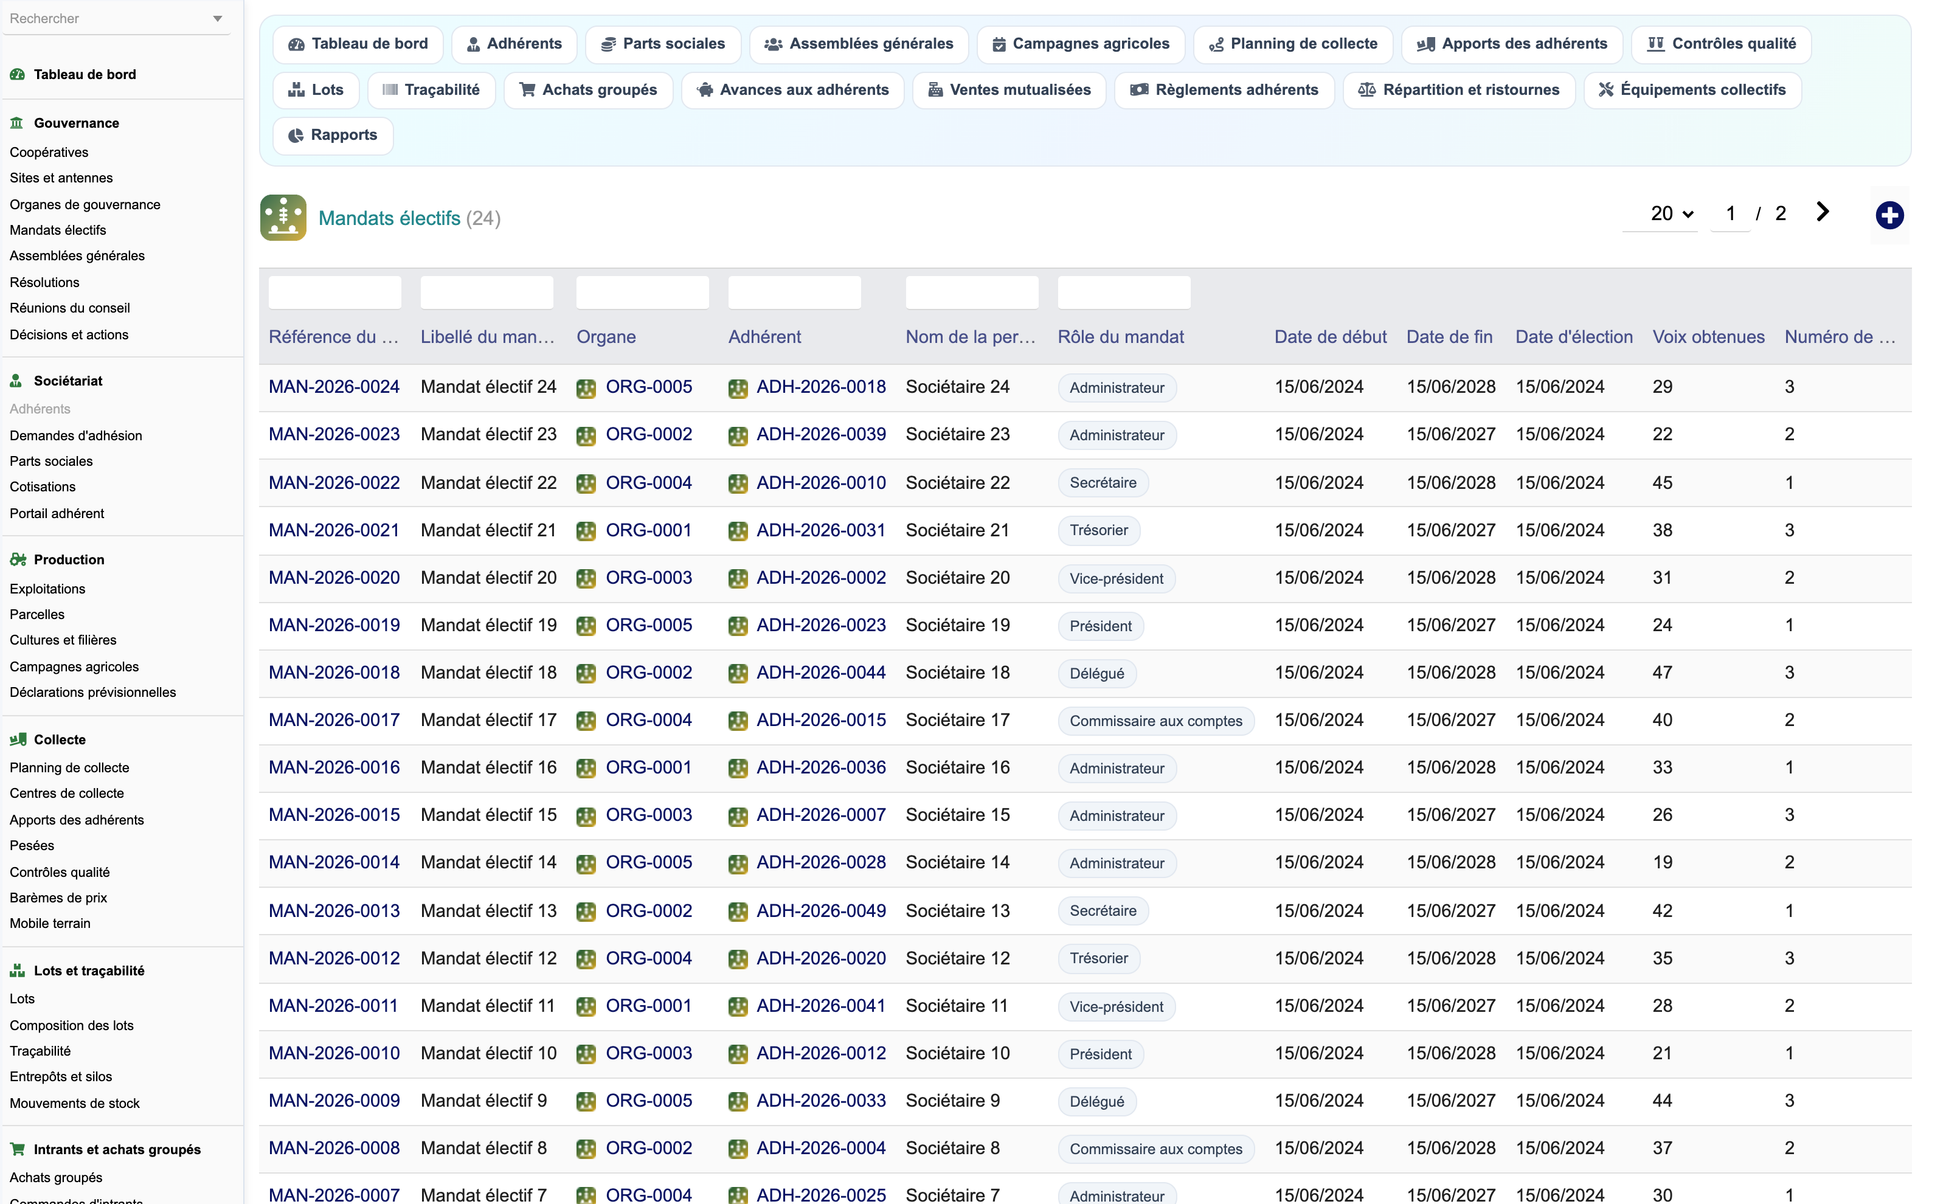
Task: Click the Intrants et achats groupés cart icon
Action: click(x=17, y=1150)
